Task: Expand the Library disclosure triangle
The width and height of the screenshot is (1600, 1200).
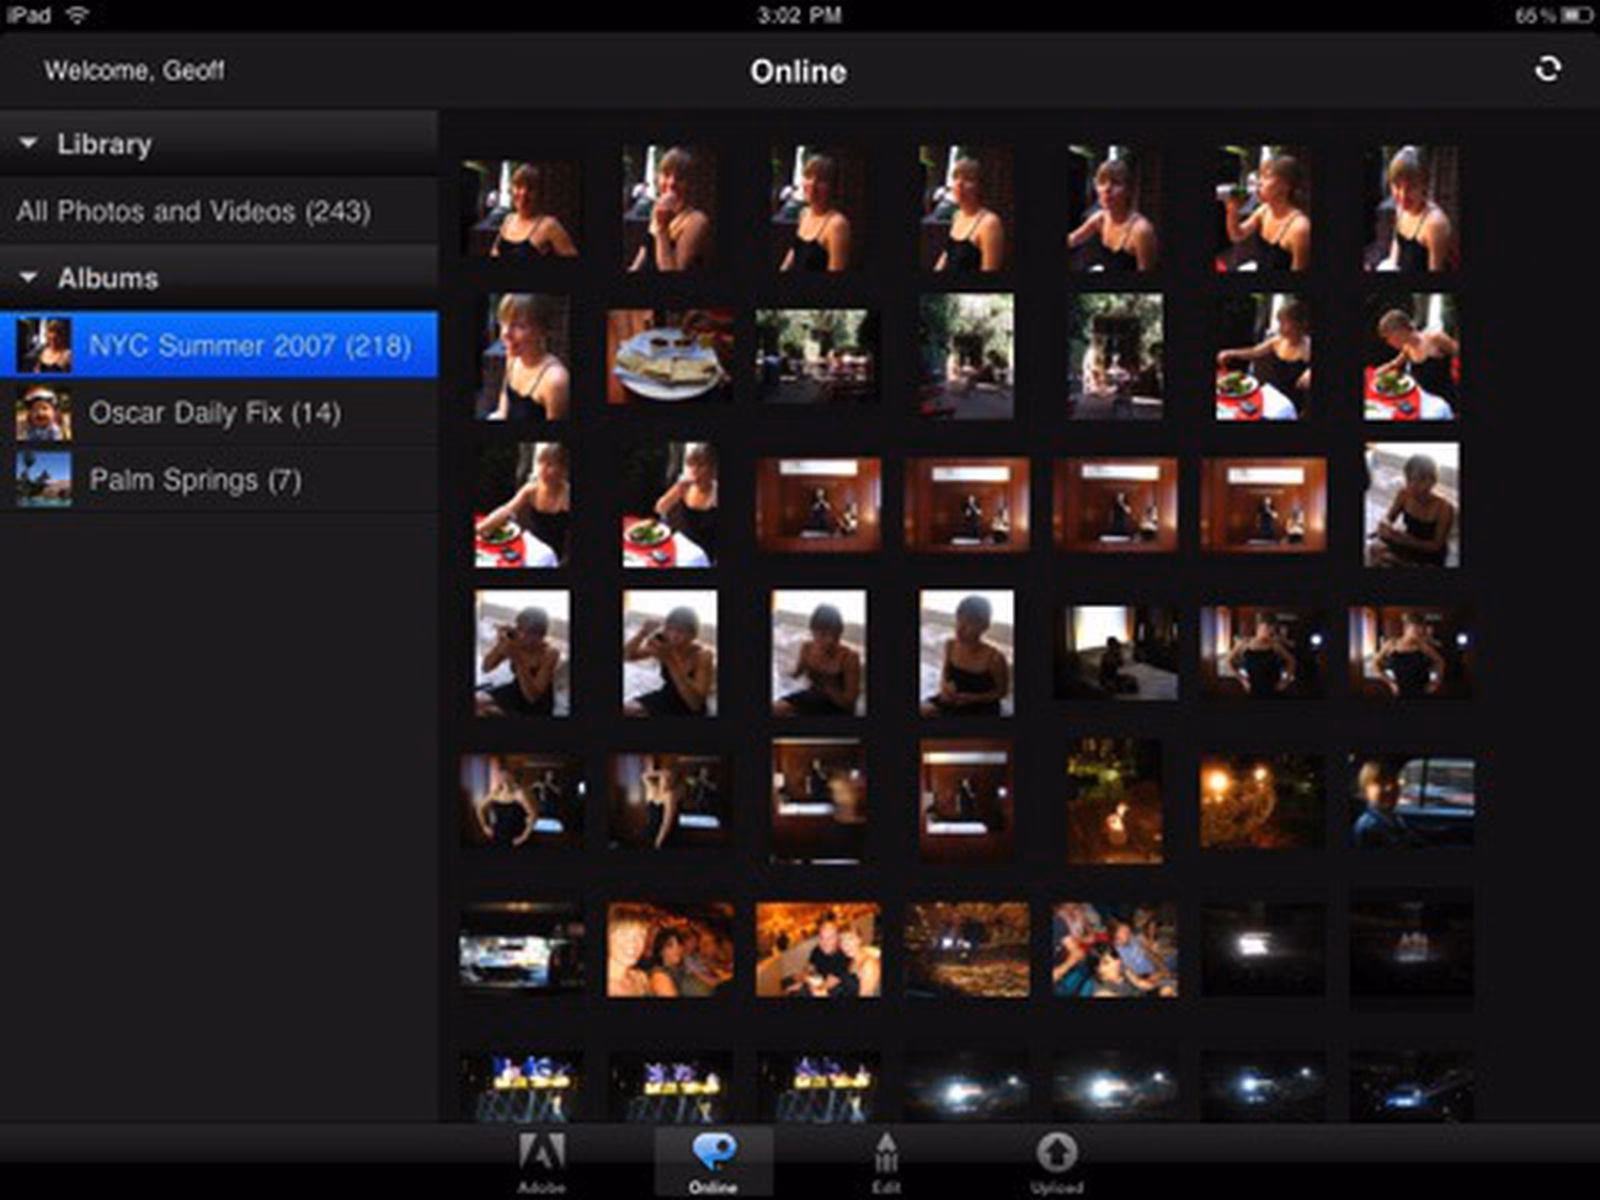Action: point(27,145)
